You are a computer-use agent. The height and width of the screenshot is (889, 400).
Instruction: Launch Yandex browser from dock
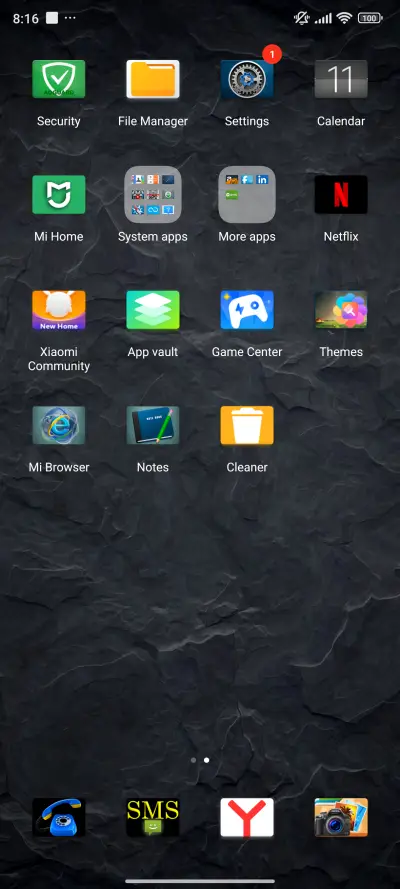tap(247, 818)
